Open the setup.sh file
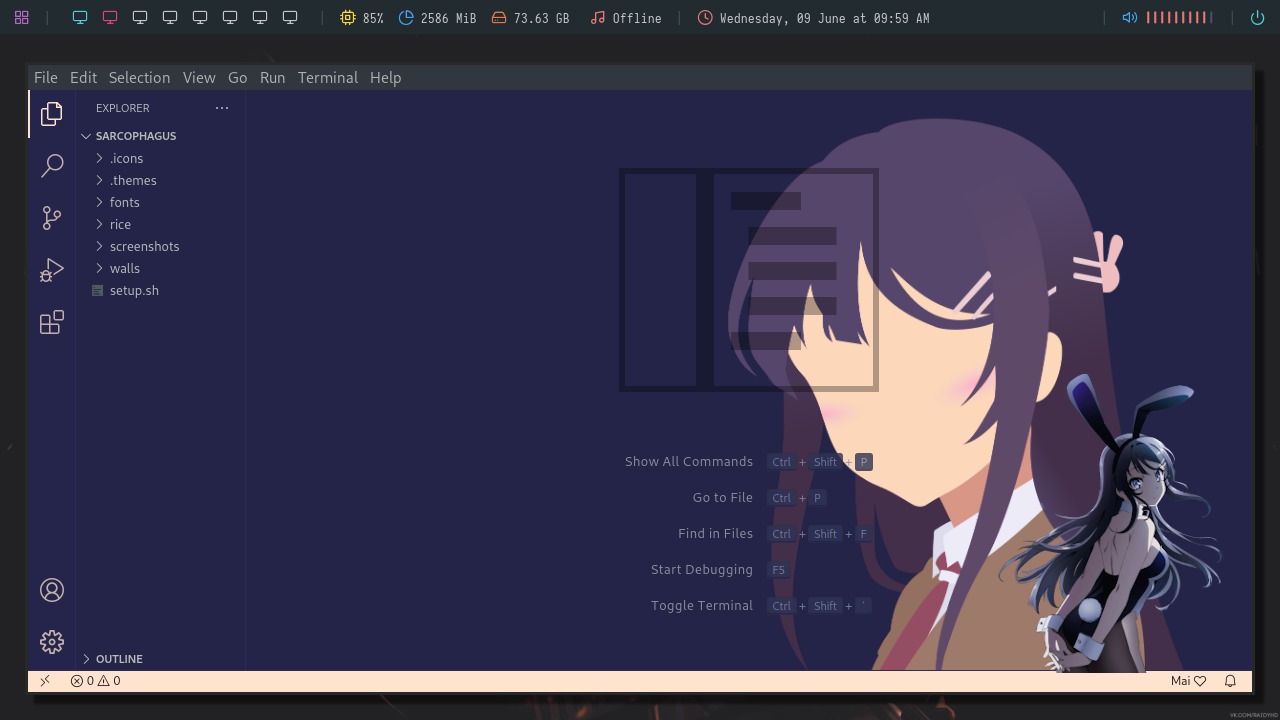 tap(134, 290)
